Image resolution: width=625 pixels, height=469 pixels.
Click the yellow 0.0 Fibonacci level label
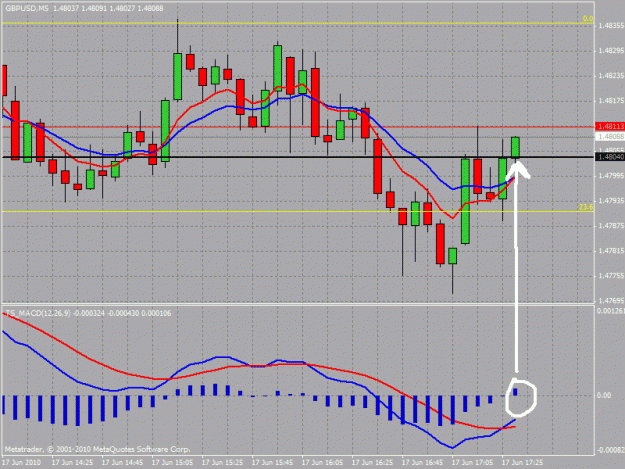tap(588, 19)
